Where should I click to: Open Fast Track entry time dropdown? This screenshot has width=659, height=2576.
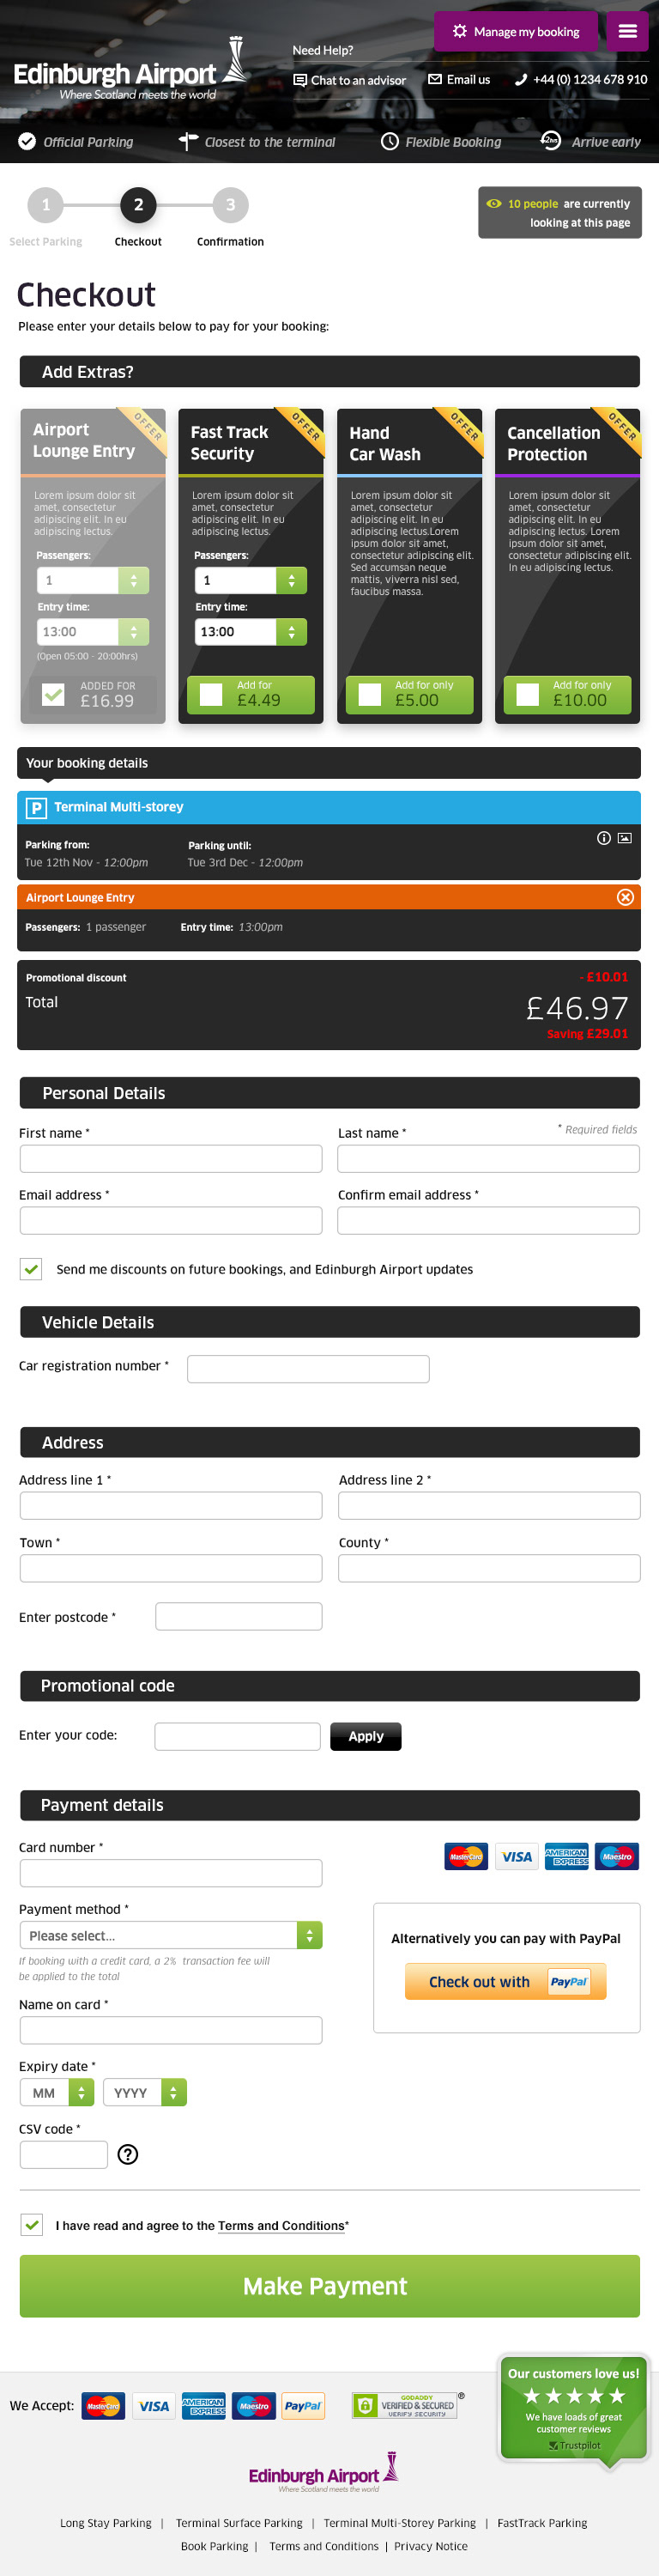coord(291,632)
